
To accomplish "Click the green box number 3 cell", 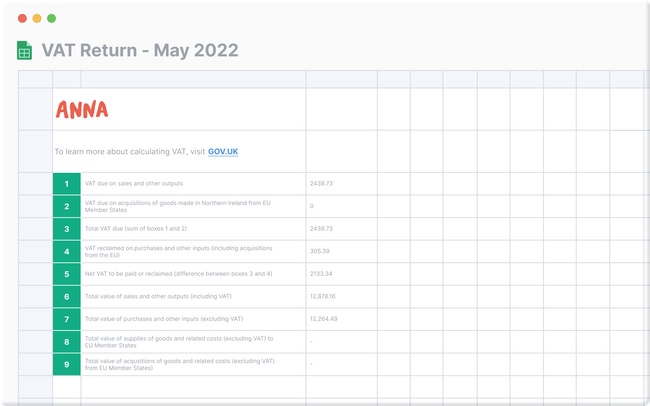I will coord(66,229).
